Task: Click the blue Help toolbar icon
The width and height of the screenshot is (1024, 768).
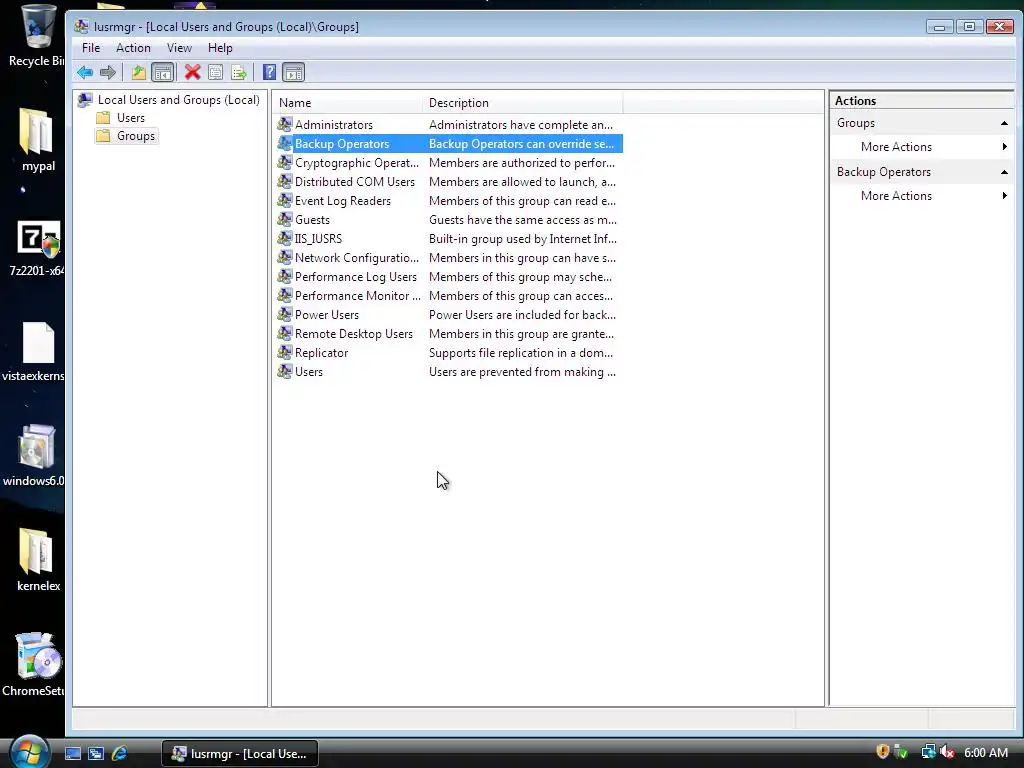Action: coord(269,72)
